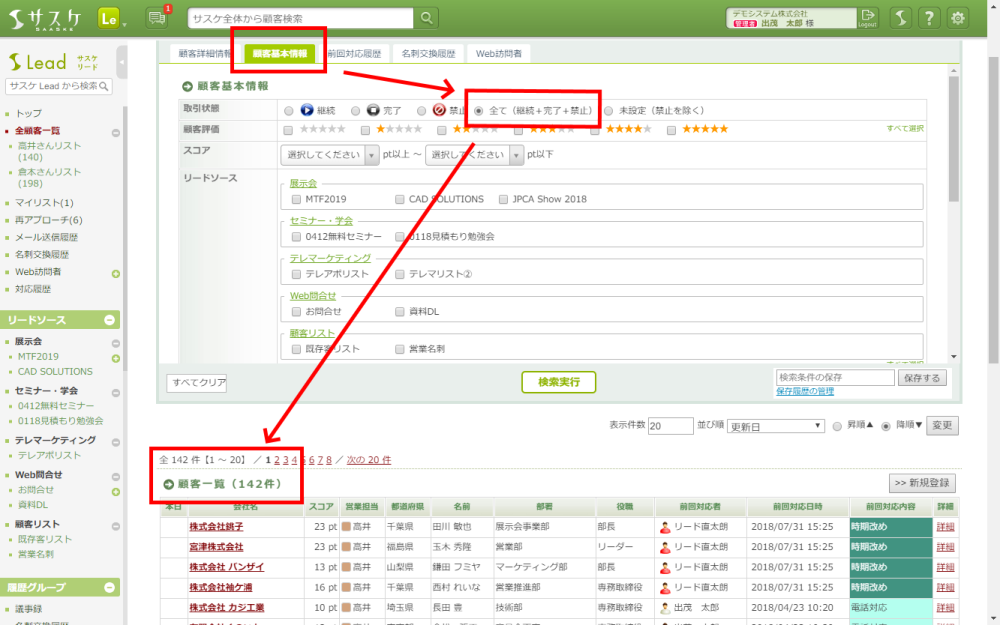Click the green plus icon beside MTF2019

pyautogui.click(x=116, y=357)
